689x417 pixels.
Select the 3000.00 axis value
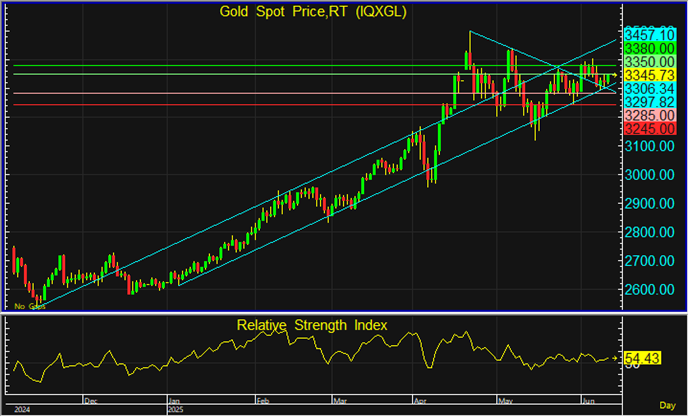pos(649,175)
